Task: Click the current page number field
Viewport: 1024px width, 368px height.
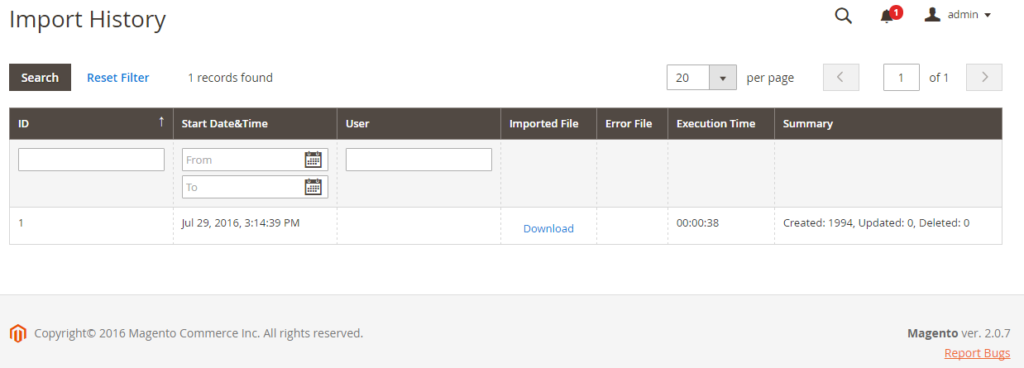Action: coord(901,77)
